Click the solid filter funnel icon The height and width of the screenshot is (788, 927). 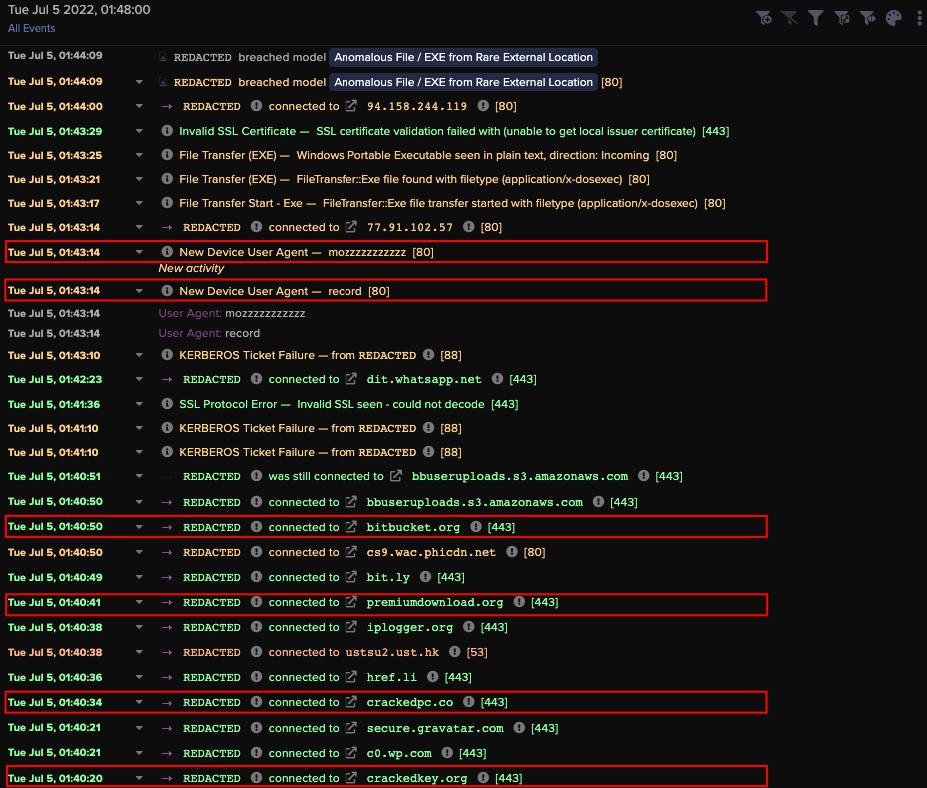coord(815,17)
